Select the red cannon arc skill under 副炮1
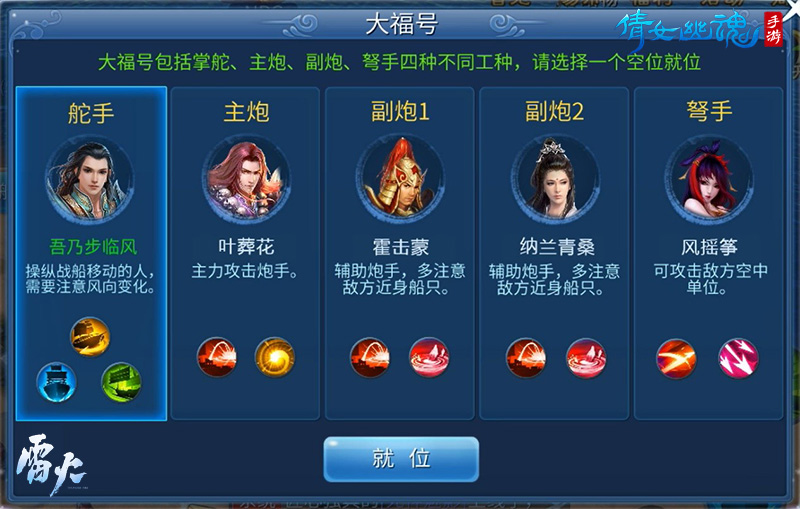 coord(370,357)
